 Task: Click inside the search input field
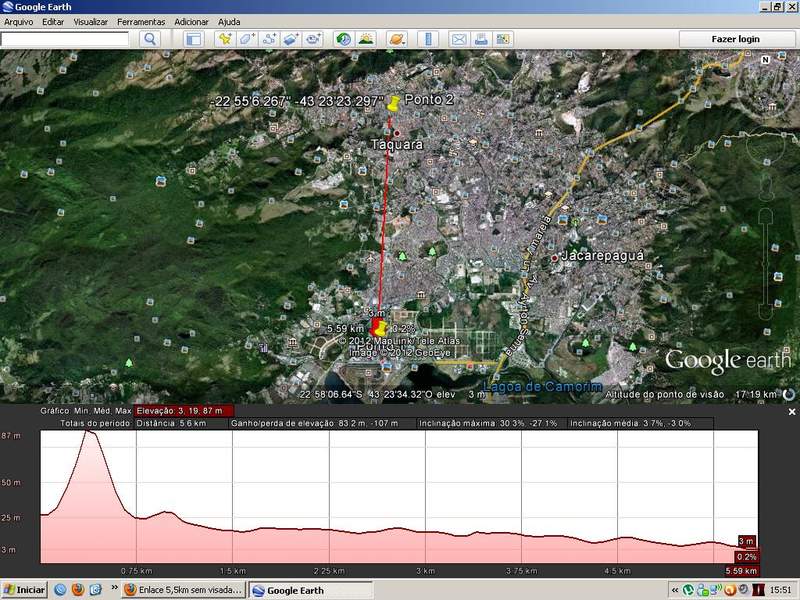pyautogui.click(x=65, y=39)
